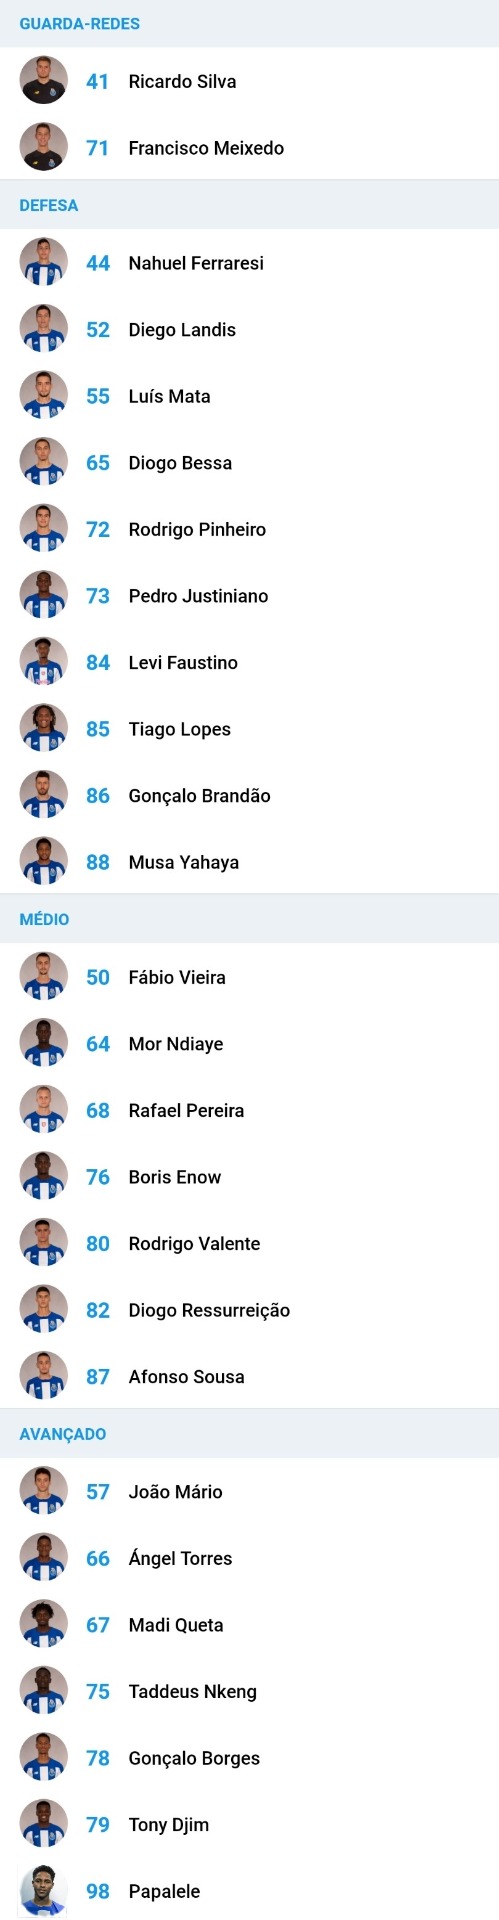Open Rodrigo Pinheiro's profile link

coord(249,529)
